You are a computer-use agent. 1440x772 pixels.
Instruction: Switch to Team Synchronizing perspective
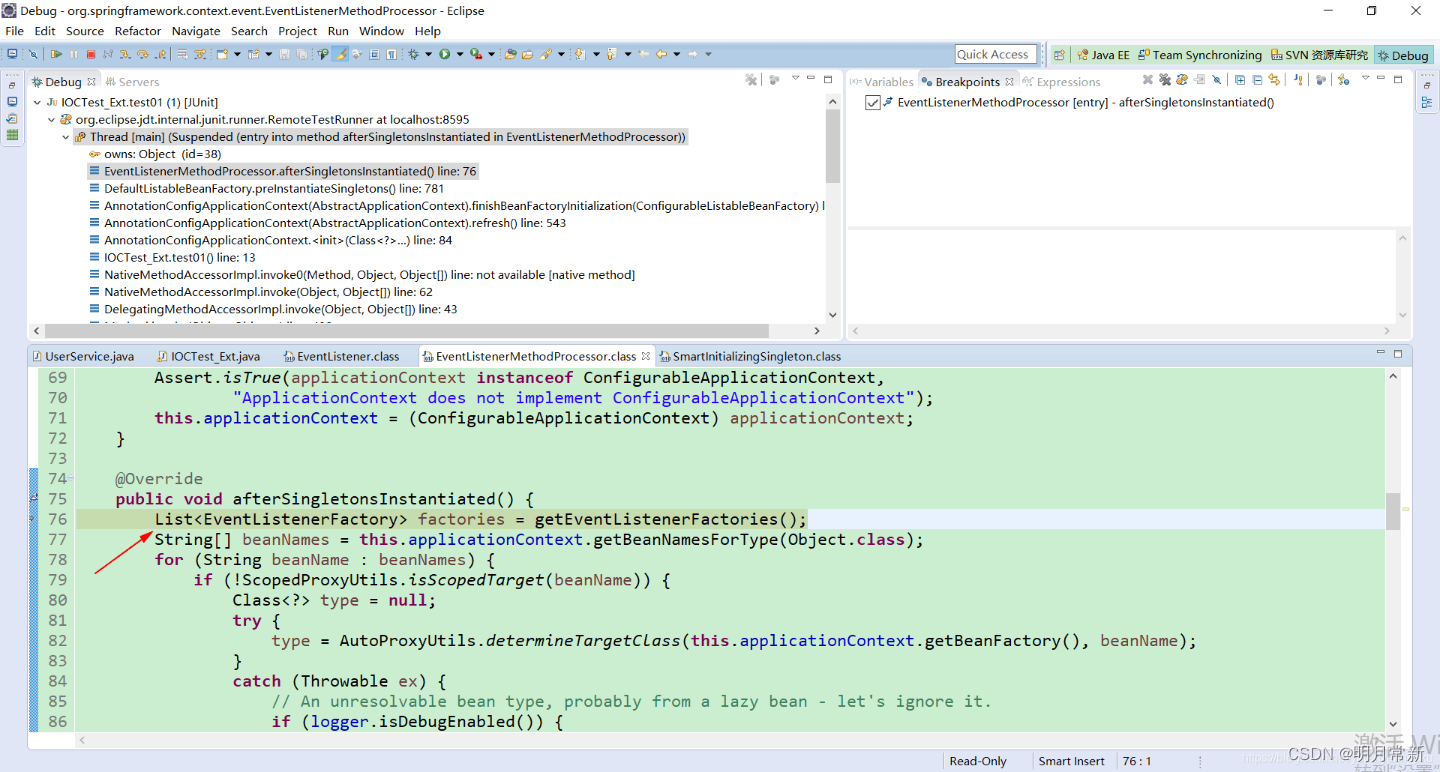tap(1199, 55)
